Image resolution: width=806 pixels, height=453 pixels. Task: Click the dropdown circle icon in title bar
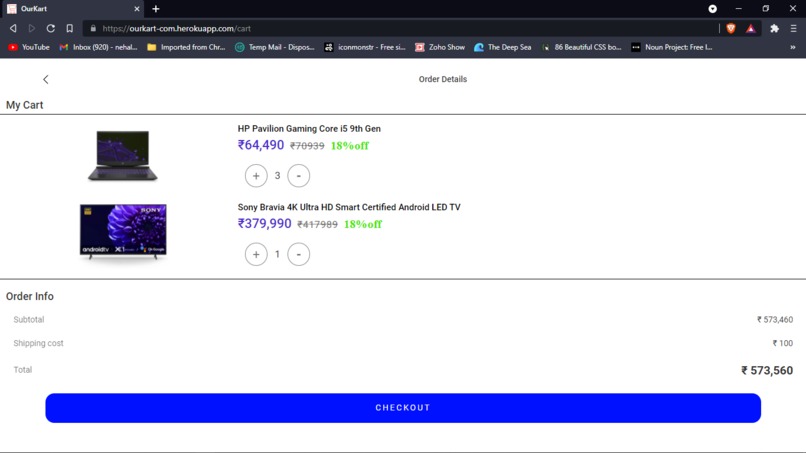[712, 9]
